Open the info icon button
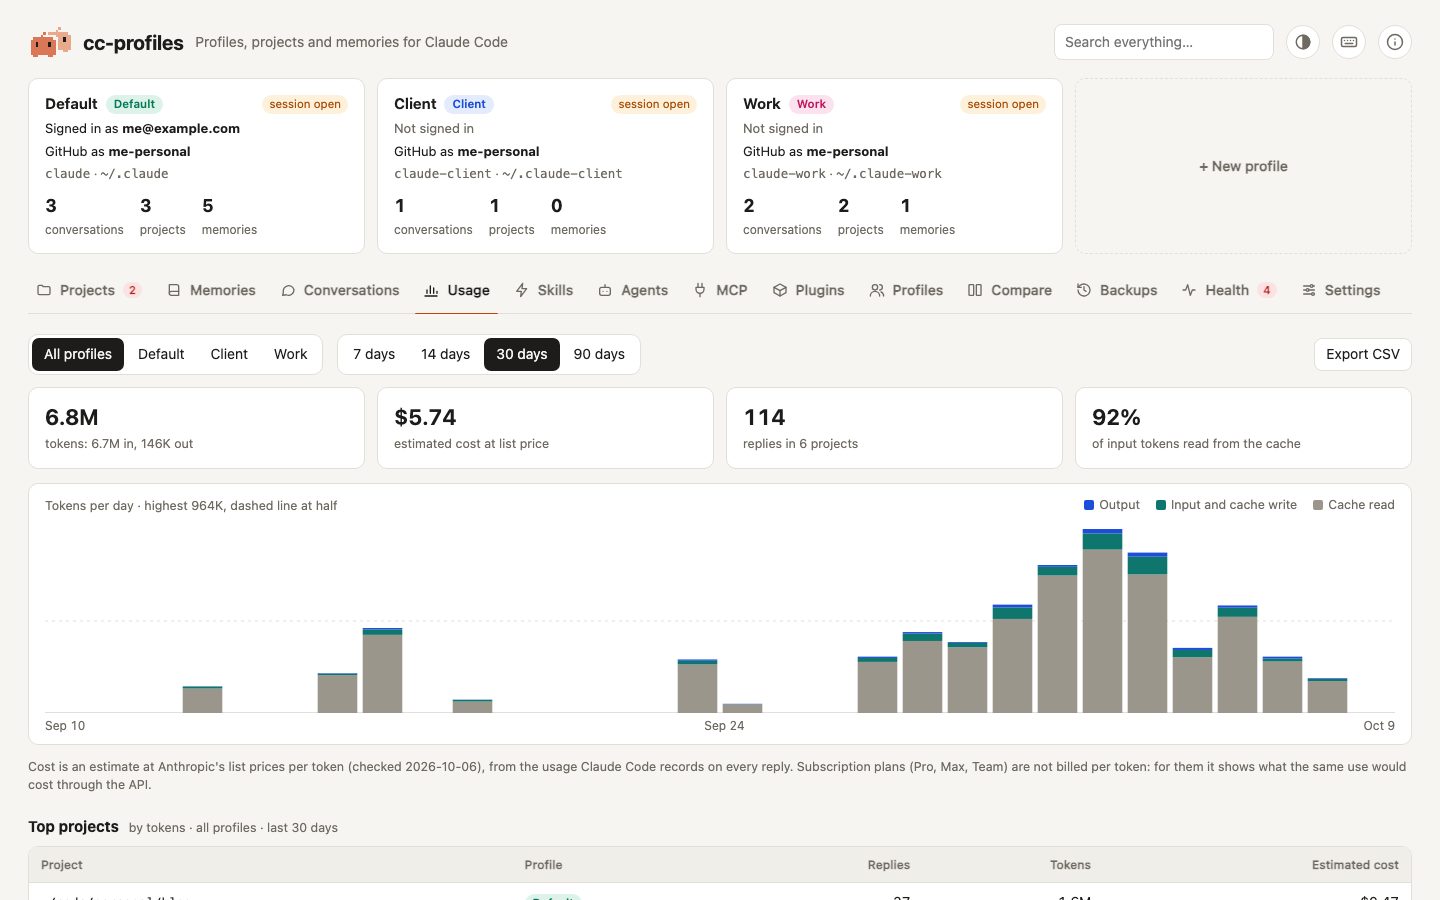 point(1395,42)
